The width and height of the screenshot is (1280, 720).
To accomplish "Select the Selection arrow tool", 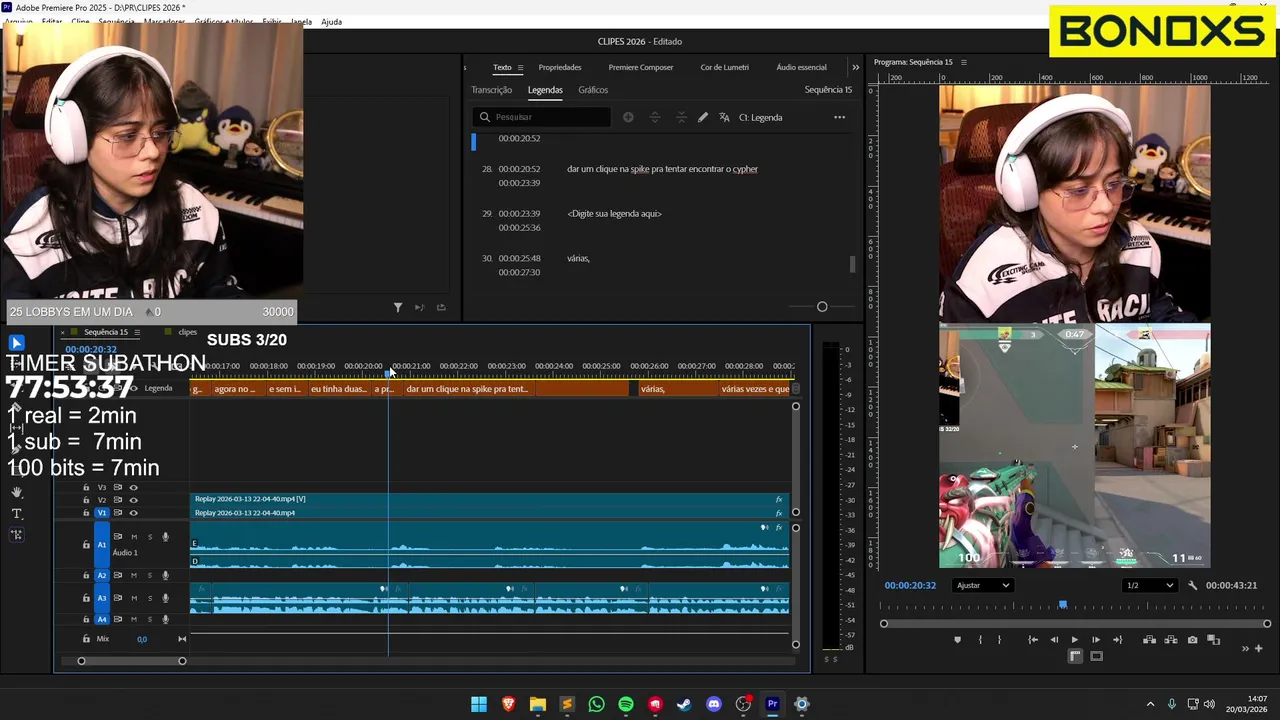I will click(16, 343).
